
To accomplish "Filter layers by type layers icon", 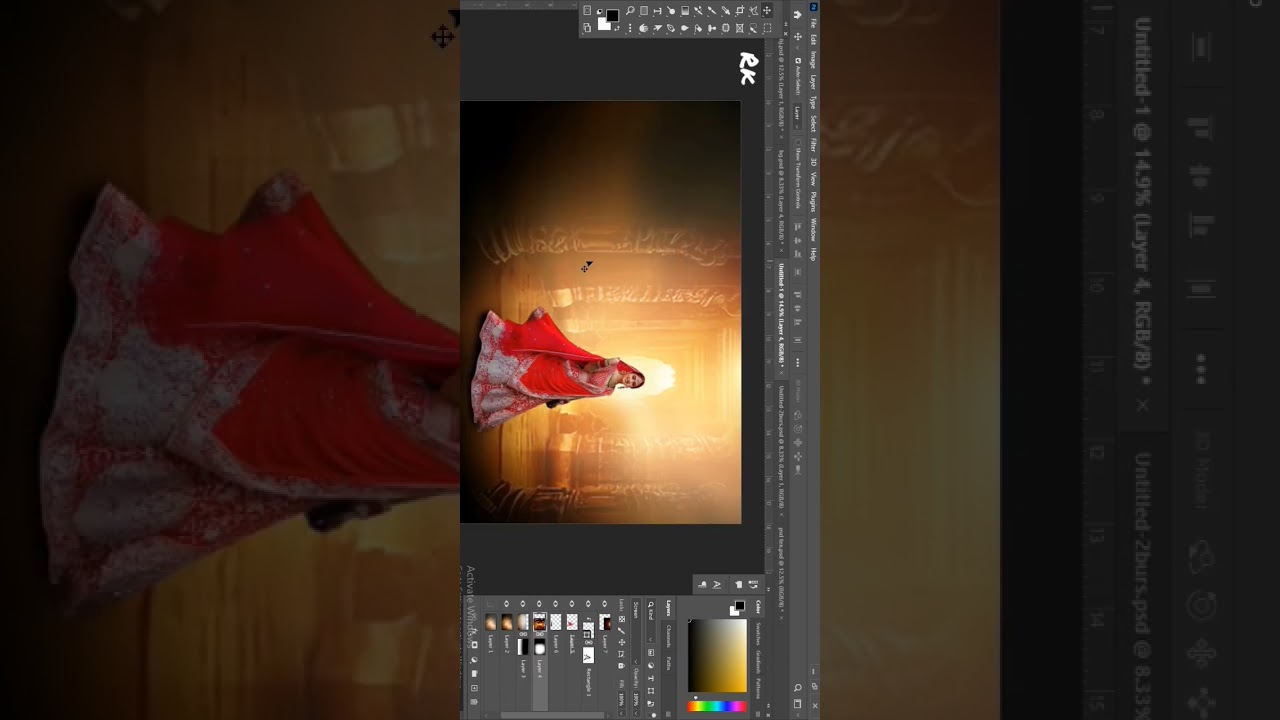I will (x=651, y=678).
